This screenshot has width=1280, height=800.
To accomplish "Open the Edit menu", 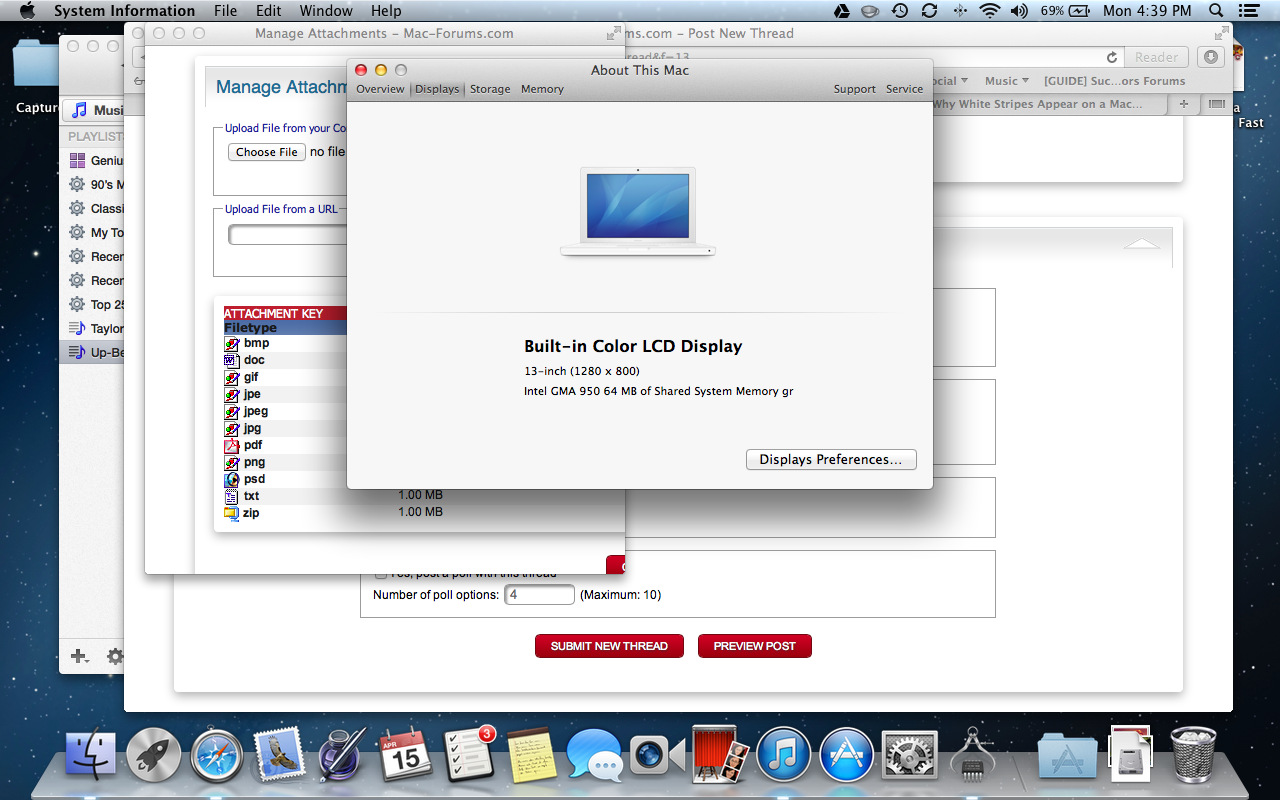I will tap(268, 11).
